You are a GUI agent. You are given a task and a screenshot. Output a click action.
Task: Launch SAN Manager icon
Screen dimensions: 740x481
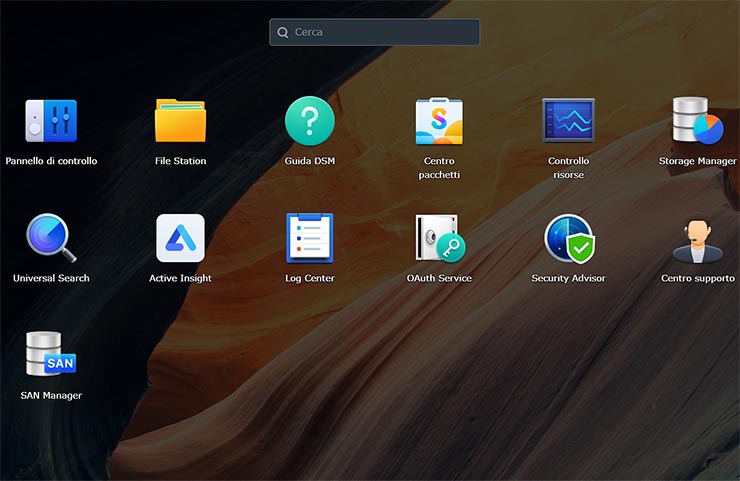click(51, 355)
